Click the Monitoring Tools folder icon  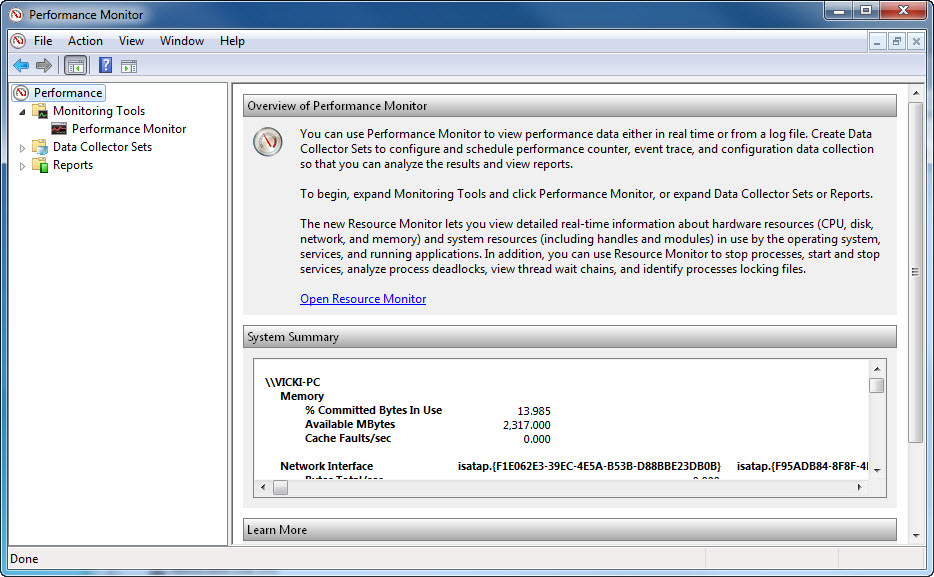40,111
